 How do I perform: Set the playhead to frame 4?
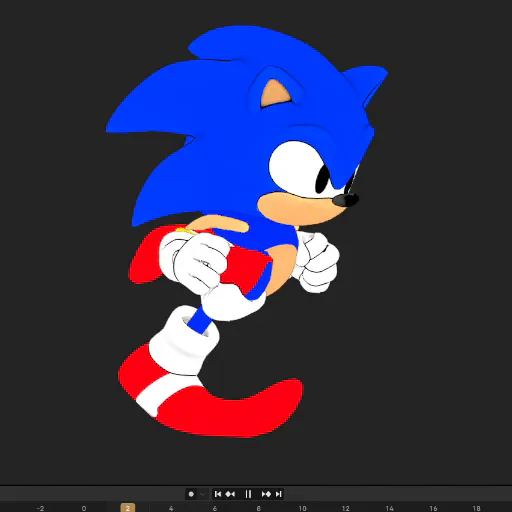coord(171,508)
